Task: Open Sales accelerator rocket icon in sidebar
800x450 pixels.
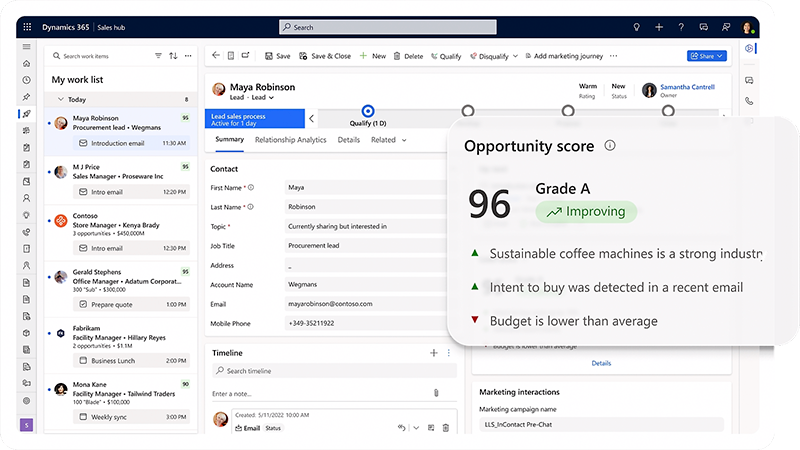Action: tap(27, 114)
